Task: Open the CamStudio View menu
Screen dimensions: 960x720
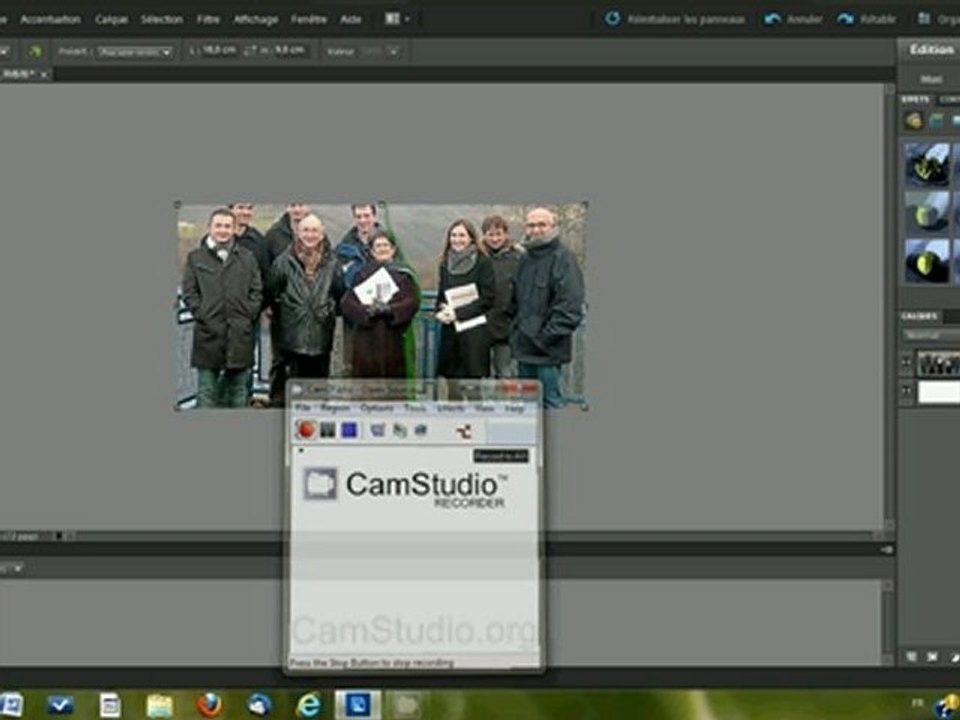Action: pyautogui.click(x=484, y=408)
